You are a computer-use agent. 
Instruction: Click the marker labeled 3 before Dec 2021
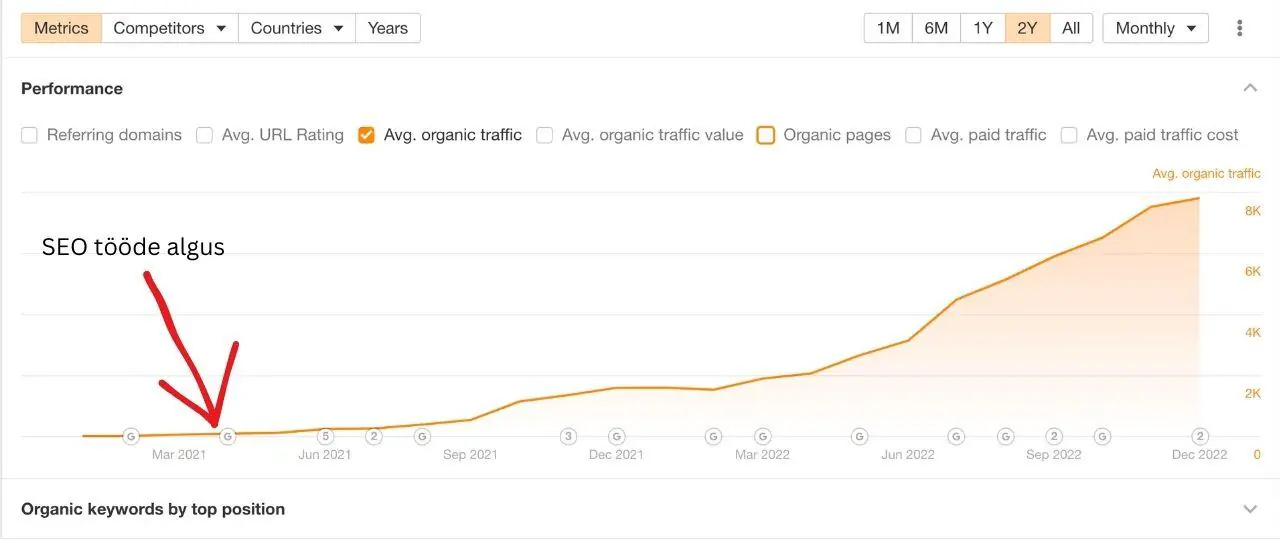point(568,436)
